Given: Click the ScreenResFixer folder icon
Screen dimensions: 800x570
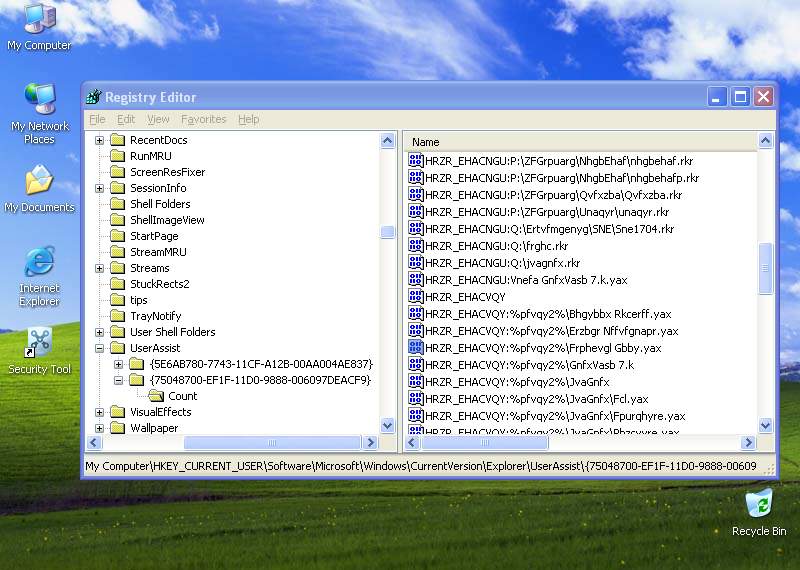Looking at the screenshot, I should (x=118, y=171).
